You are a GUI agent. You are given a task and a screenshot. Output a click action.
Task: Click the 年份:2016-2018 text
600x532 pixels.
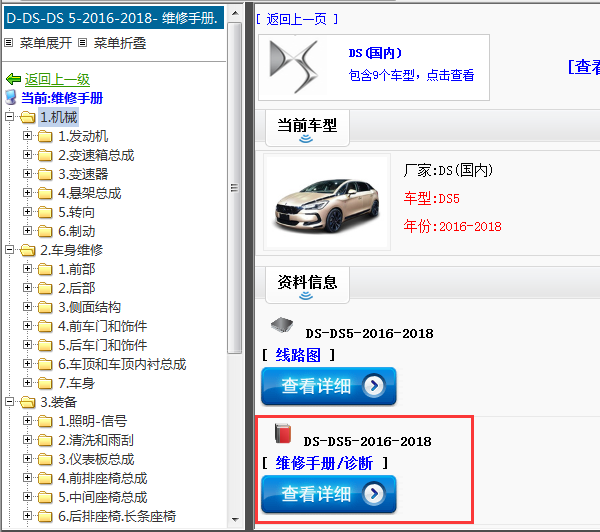click(452, 226)
